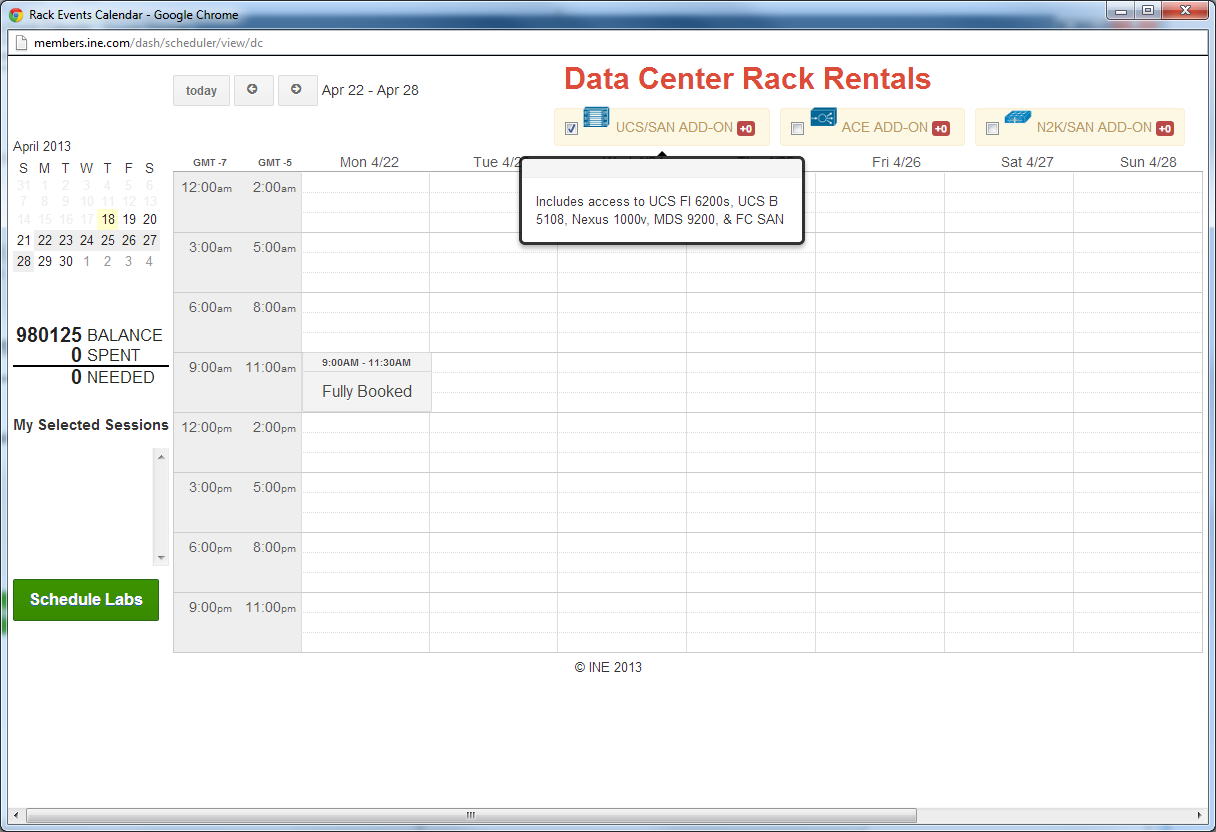This screenshot has width=1216, height=832.
Task: Click the © INE 2013 footer text
Action: (608, 667)
